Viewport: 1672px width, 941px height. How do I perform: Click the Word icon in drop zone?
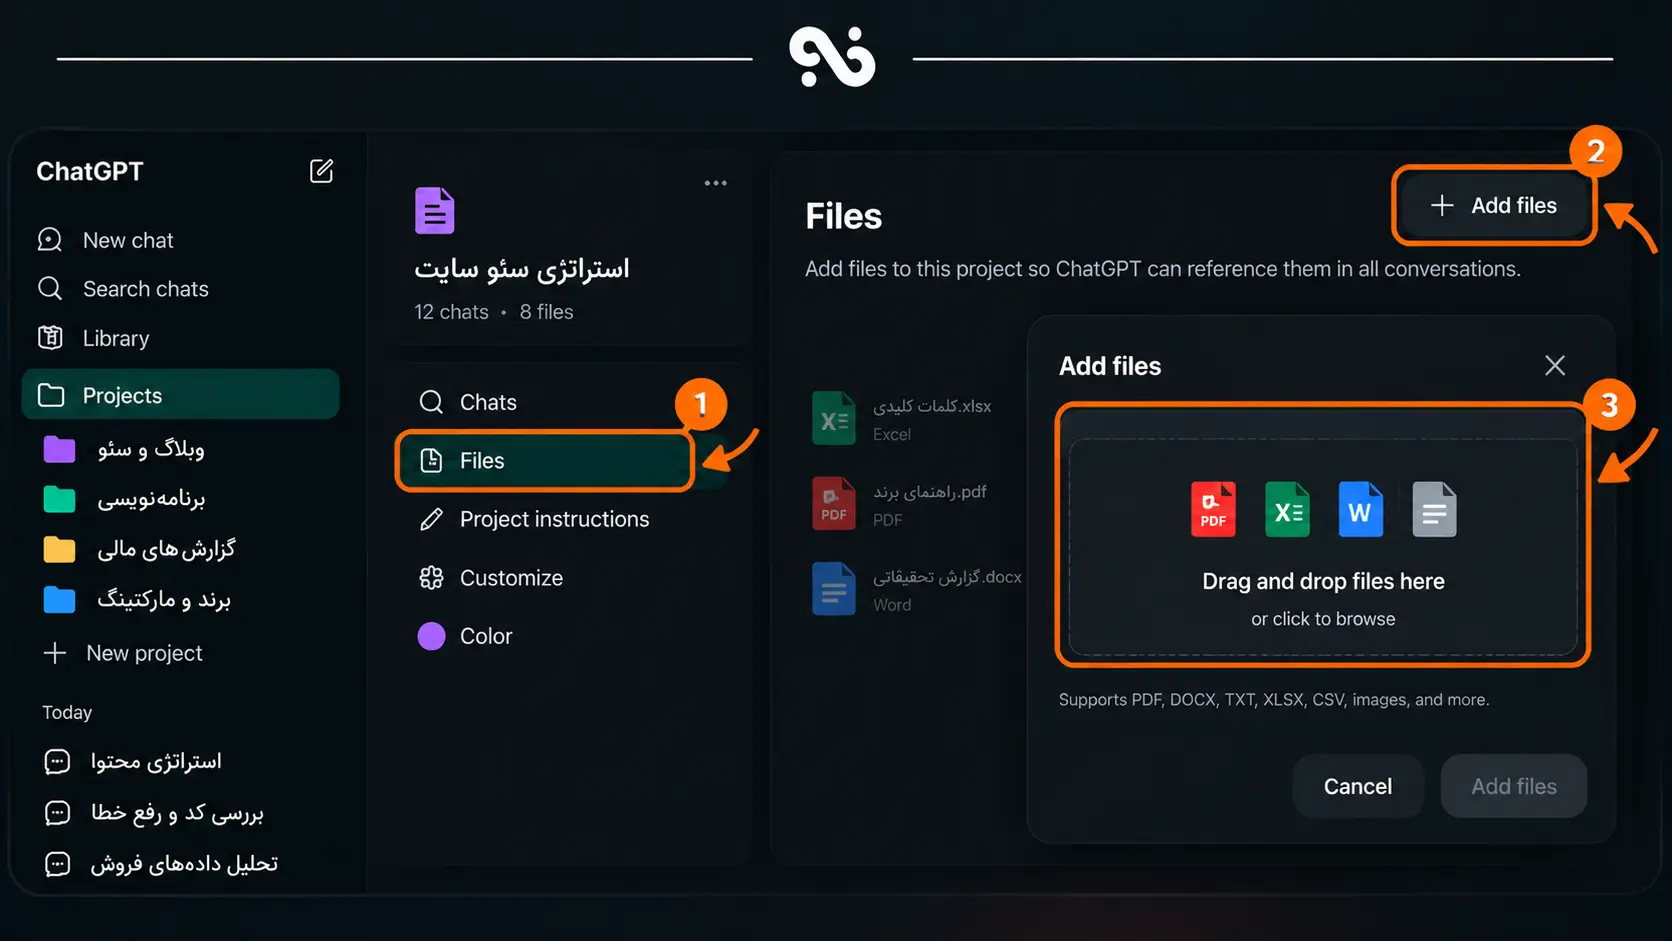[1360, 509]
